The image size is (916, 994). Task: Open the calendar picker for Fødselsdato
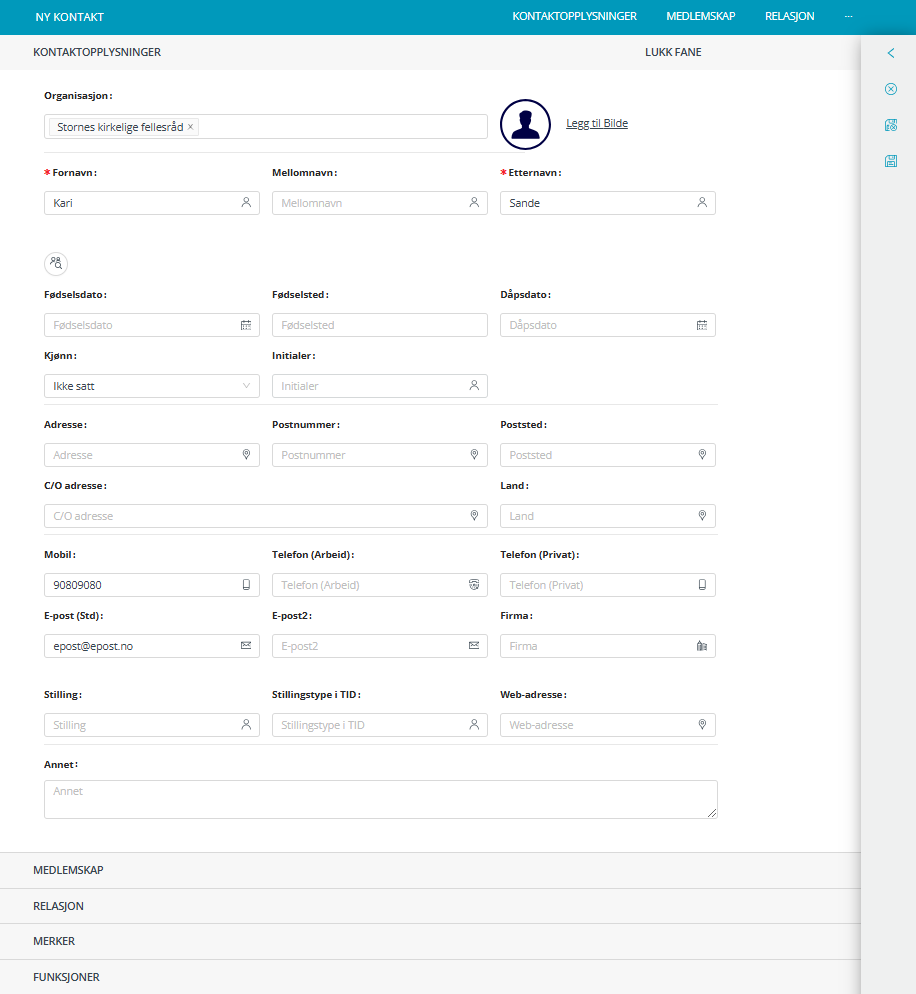pyautogui.click(x=246, y=325)
